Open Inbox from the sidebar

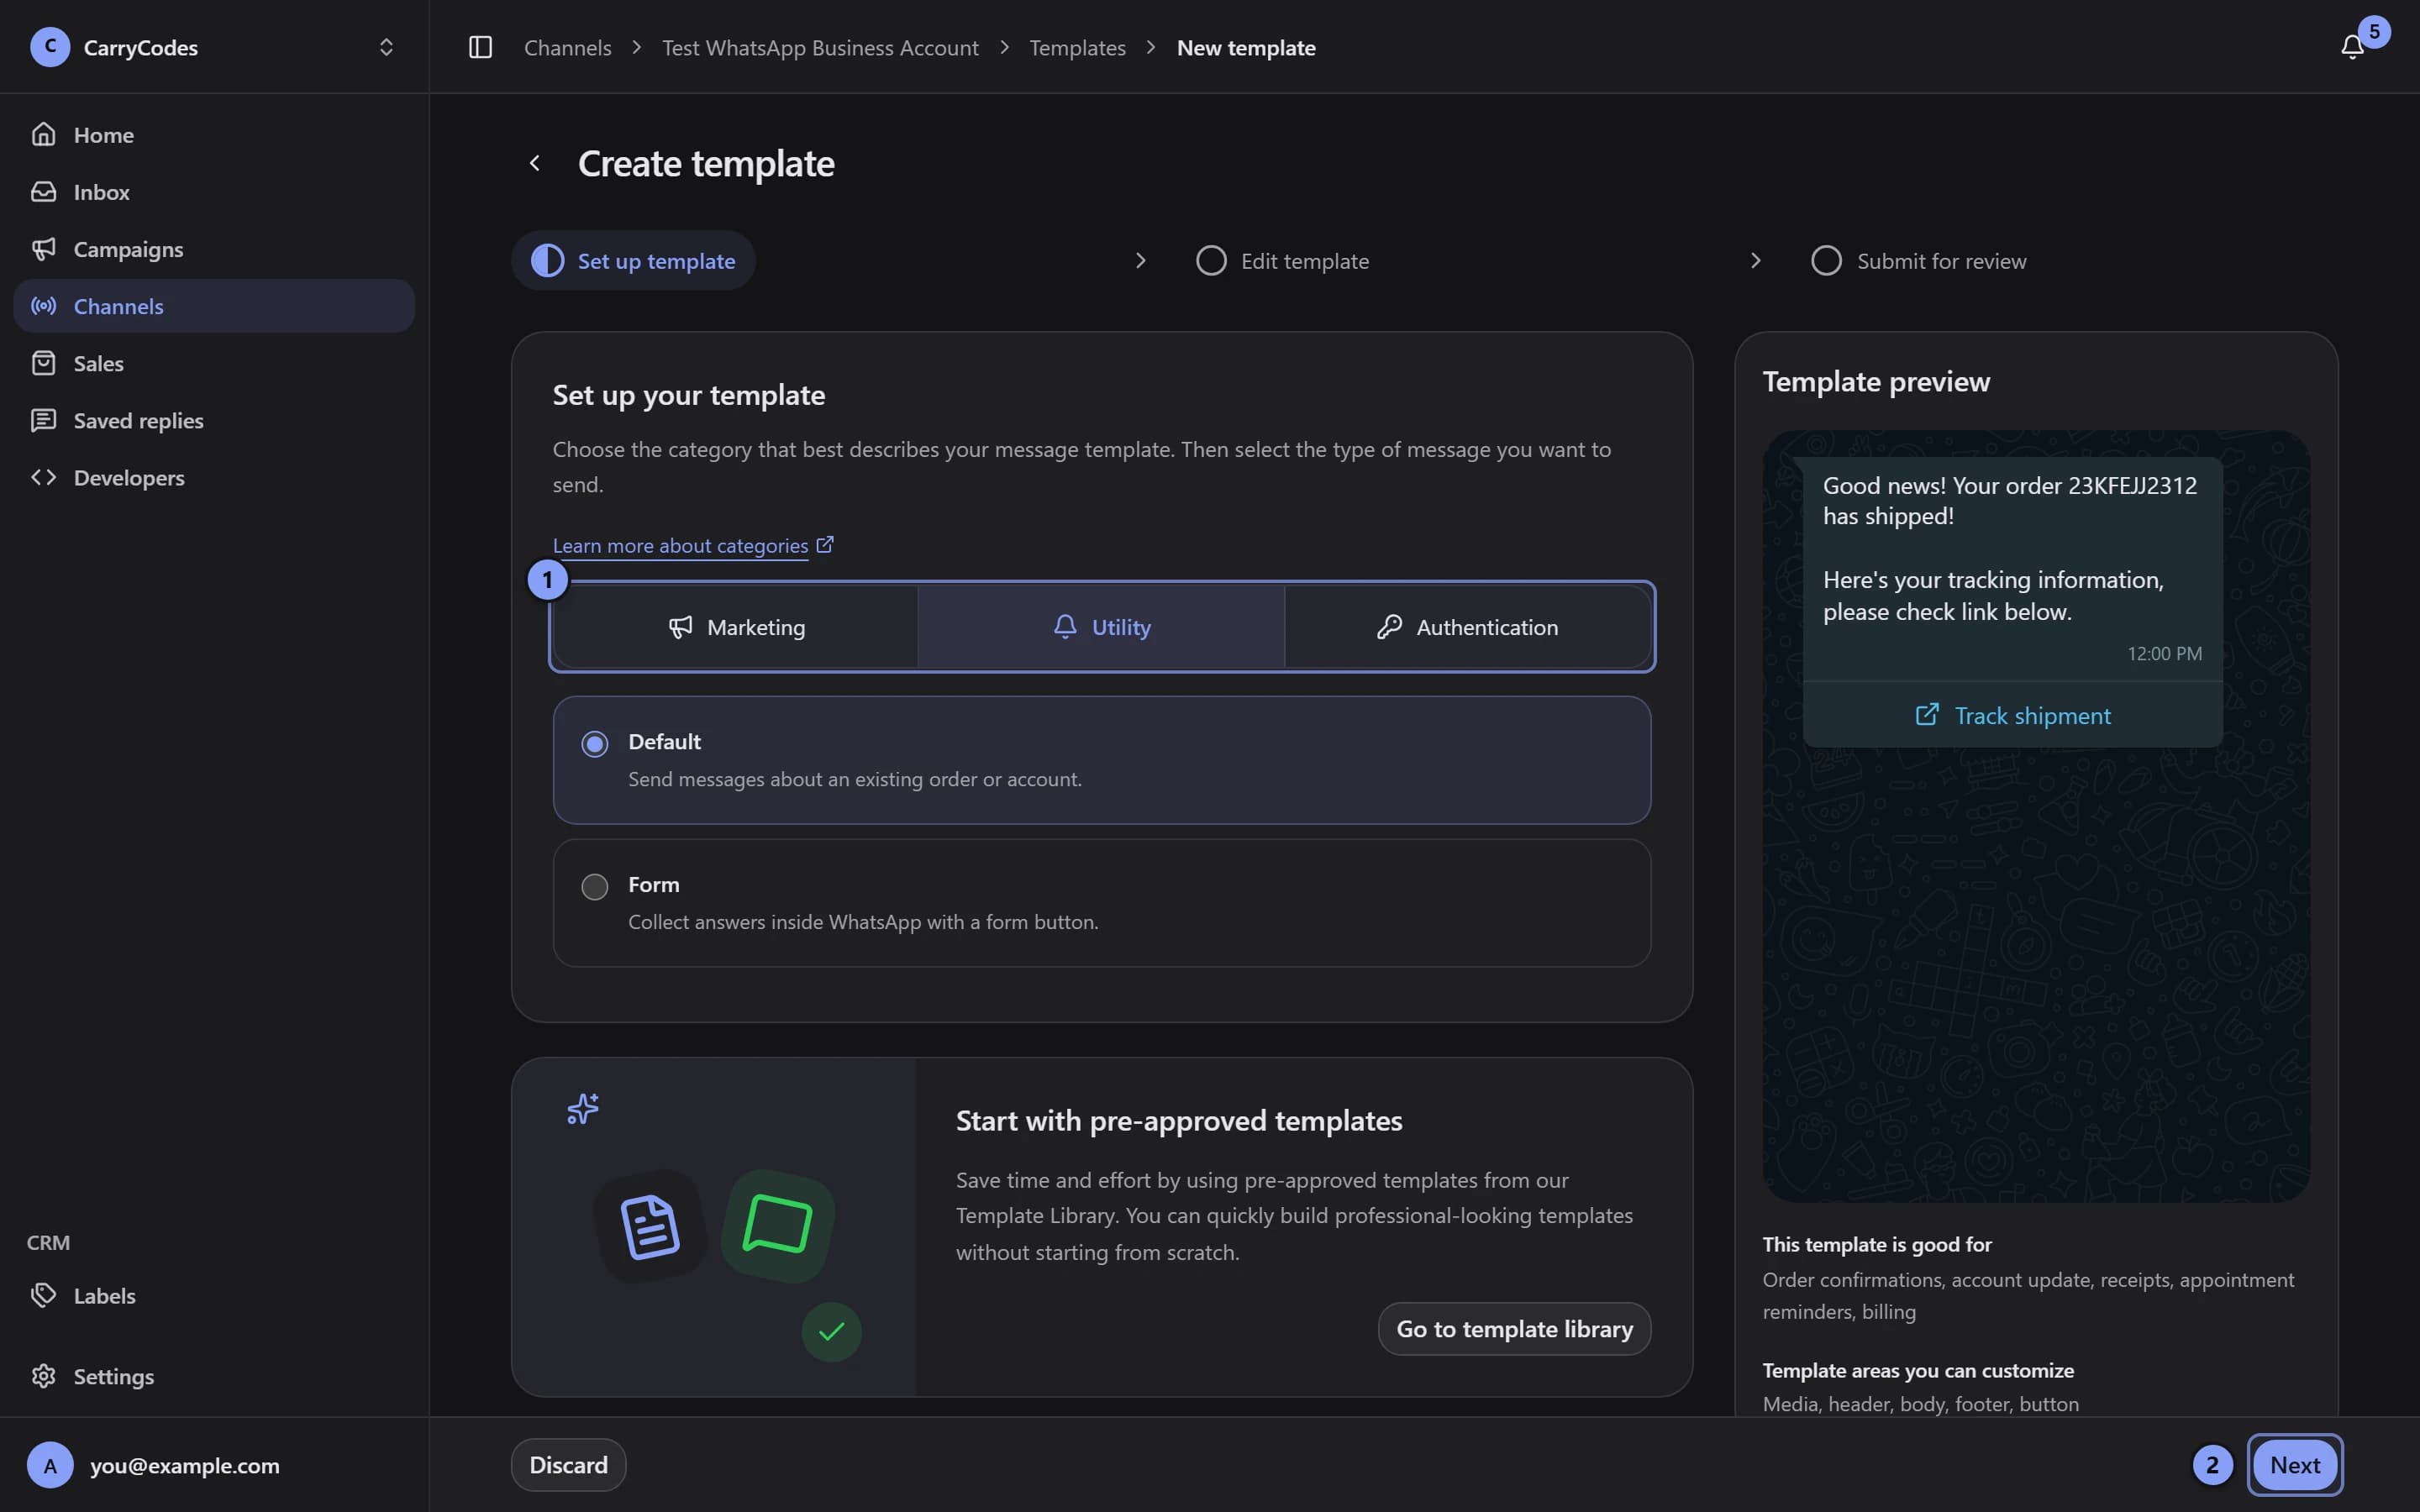tap(214, 191)
